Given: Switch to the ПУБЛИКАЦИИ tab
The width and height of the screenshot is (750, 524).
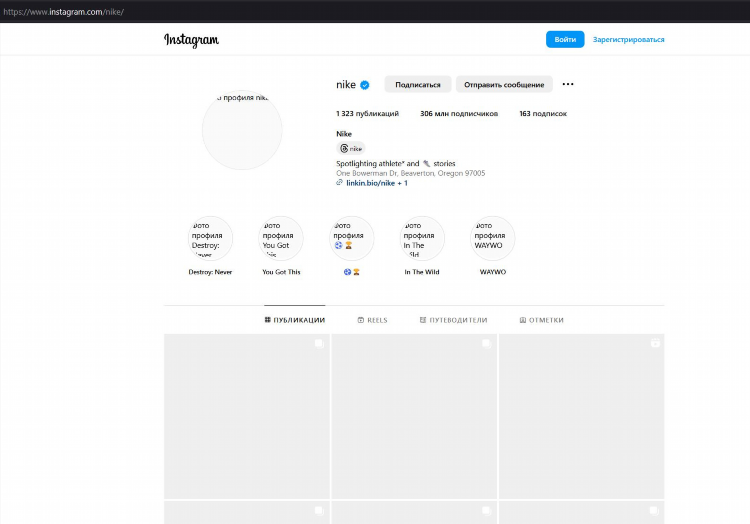Looking at the screenshot, I should tap(295, 320).
